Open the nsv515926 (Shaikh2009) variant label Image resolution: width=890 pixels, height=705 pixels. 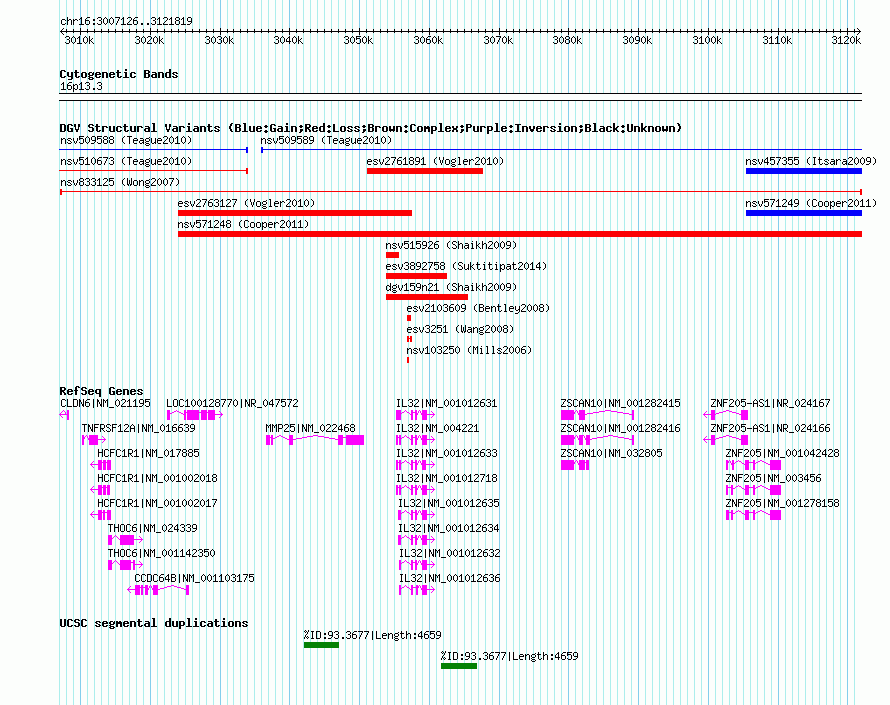coord(451,245)
